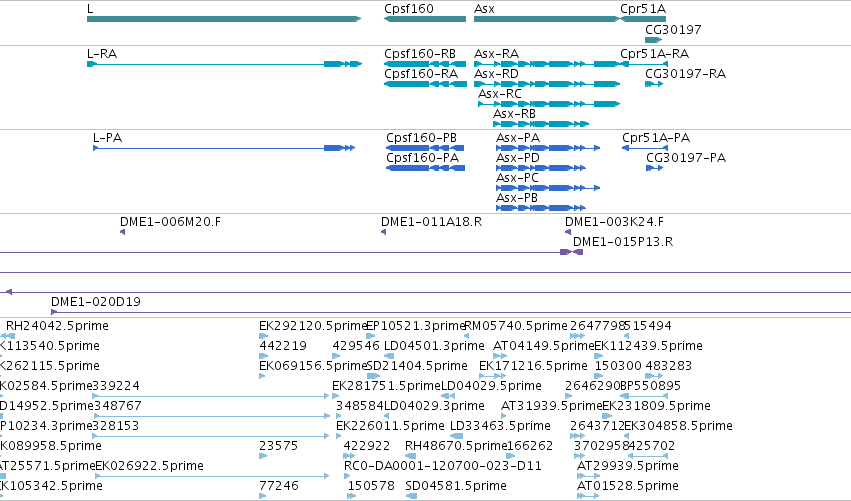The width and height of the screenshot is (851, 501).
Task: Click the Cpsf160 gene bar
Action: [425, 19]
